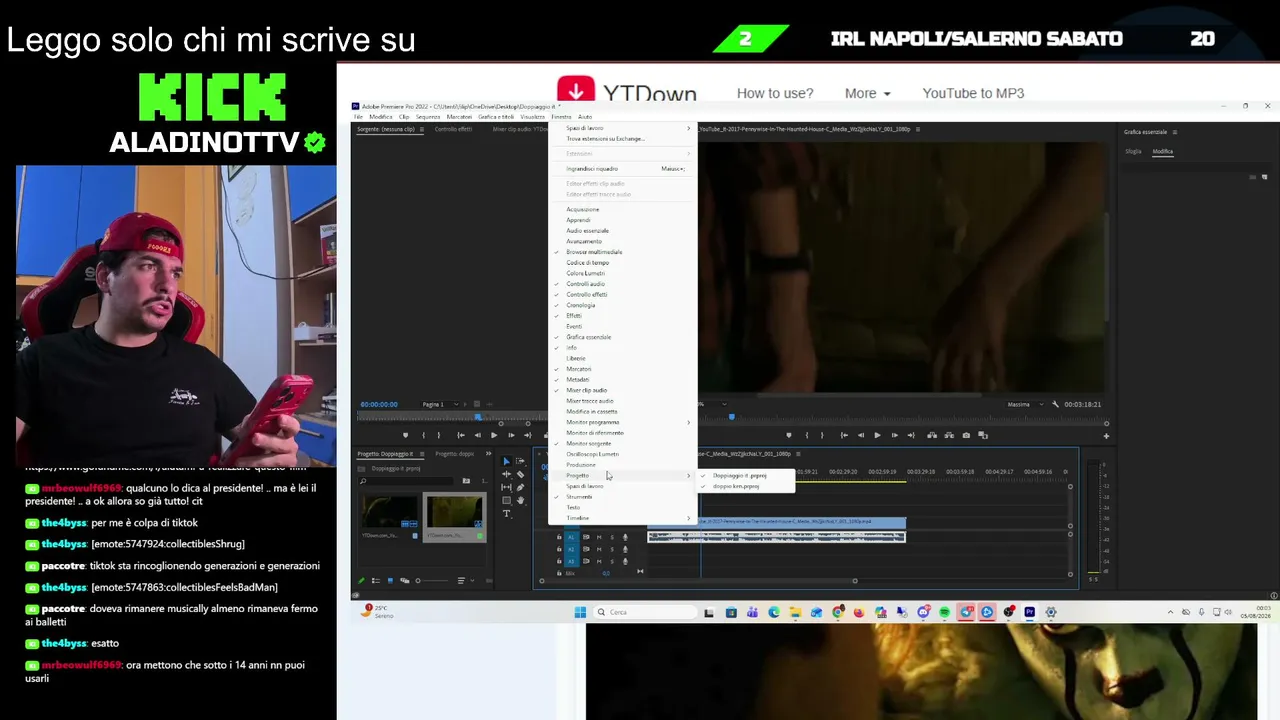The height and width of the screenshot is (720, 1280).
Task: Click the Windows taskbar Cerca search box
Action: click(647, 612)
